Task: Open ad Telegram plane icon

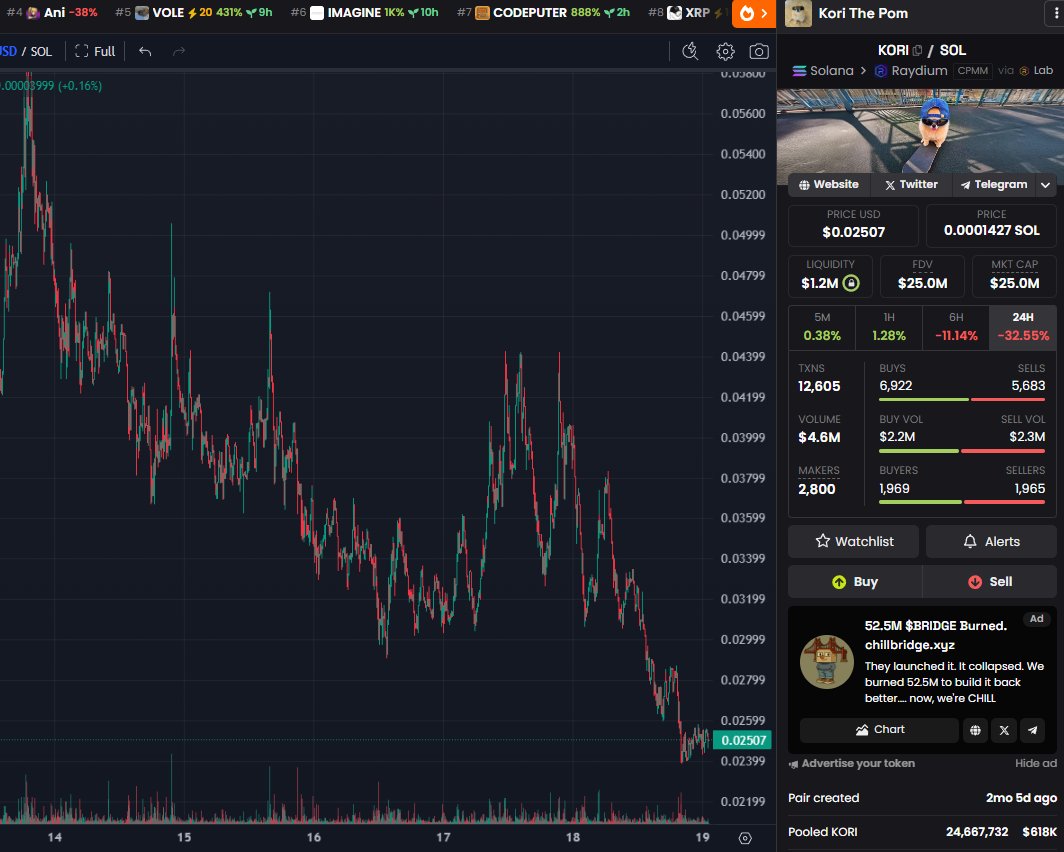Action: click(x=1032, y=730)
